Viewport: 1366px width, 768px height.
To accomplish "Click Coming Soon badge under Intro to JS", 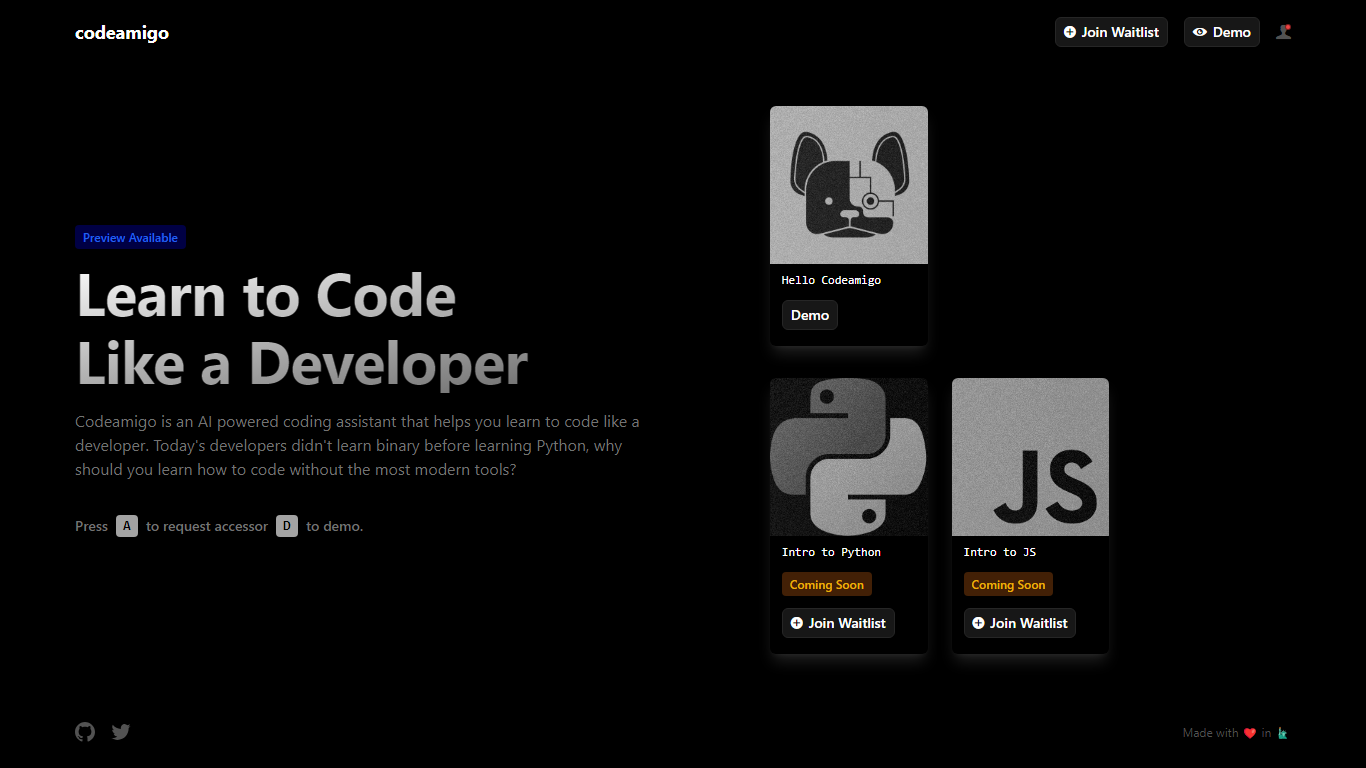I will [1008, 585].
